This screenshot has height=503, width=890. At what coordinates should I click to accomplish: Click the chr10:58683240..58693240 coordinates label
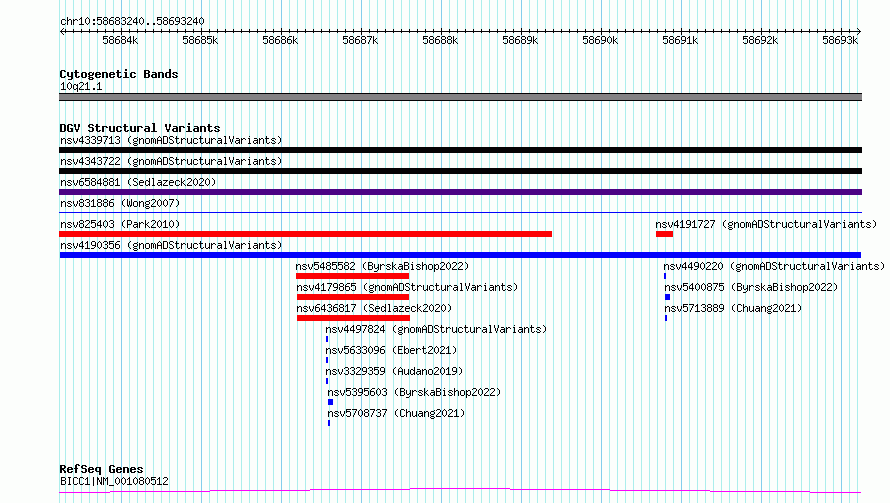click(132, 21)
